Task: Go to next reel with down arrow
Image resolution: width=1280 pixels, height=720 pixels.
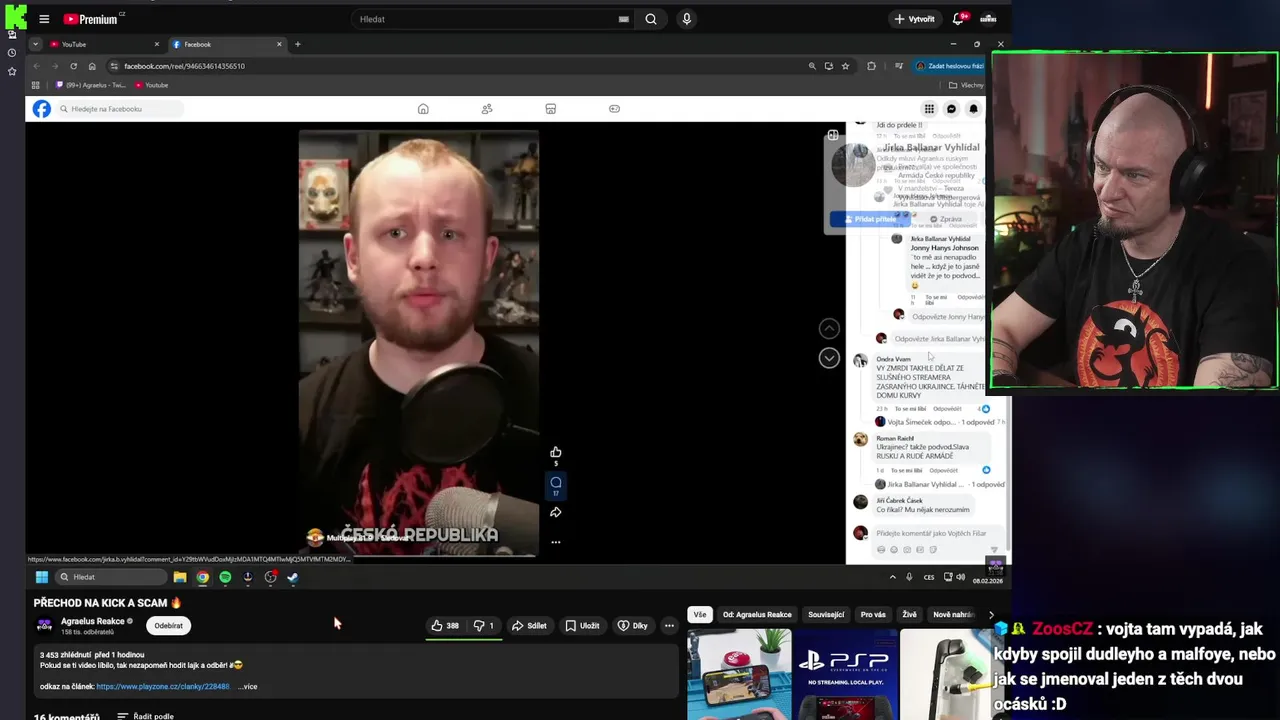Action: click(x=829, y=358)
